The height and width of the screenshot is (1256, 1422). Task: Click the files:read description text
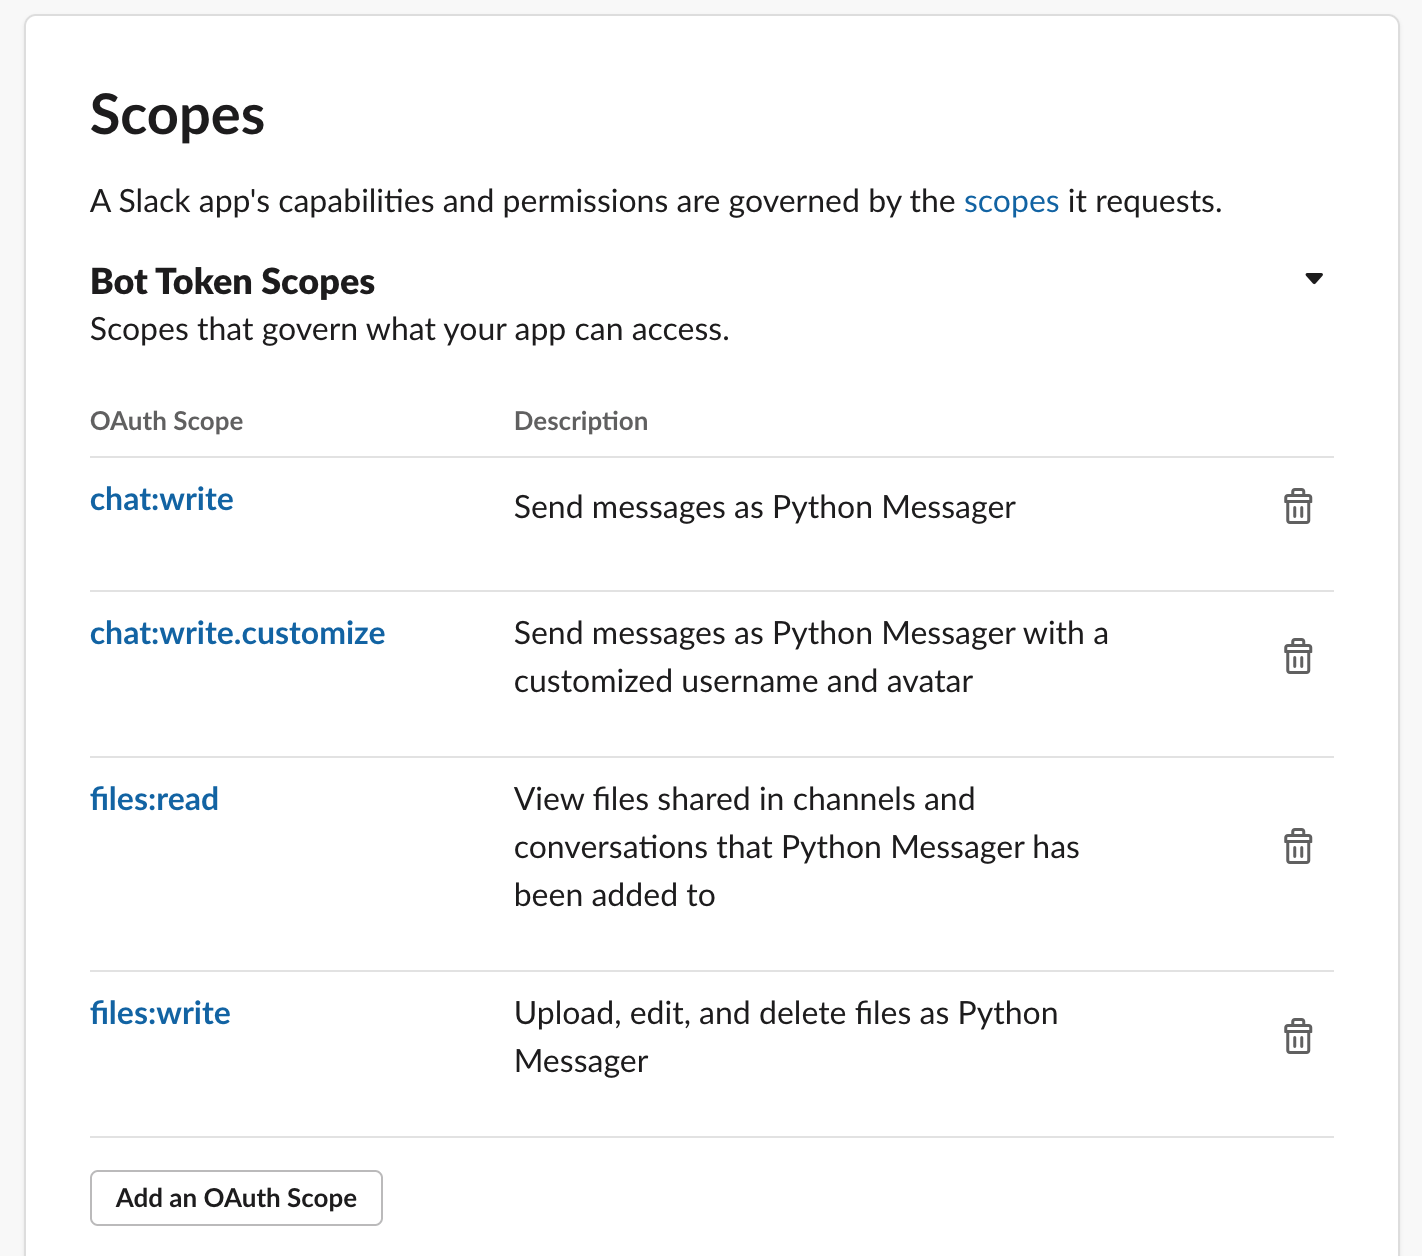[796, 846]
